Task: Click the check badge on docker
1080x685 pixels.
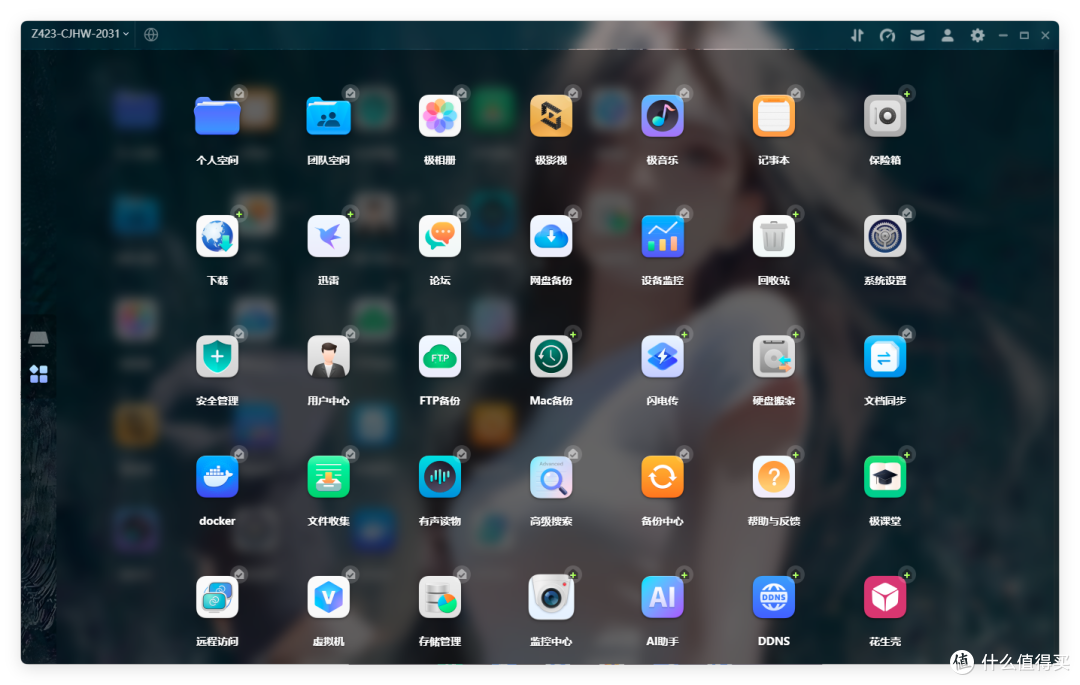Action: 239,454
